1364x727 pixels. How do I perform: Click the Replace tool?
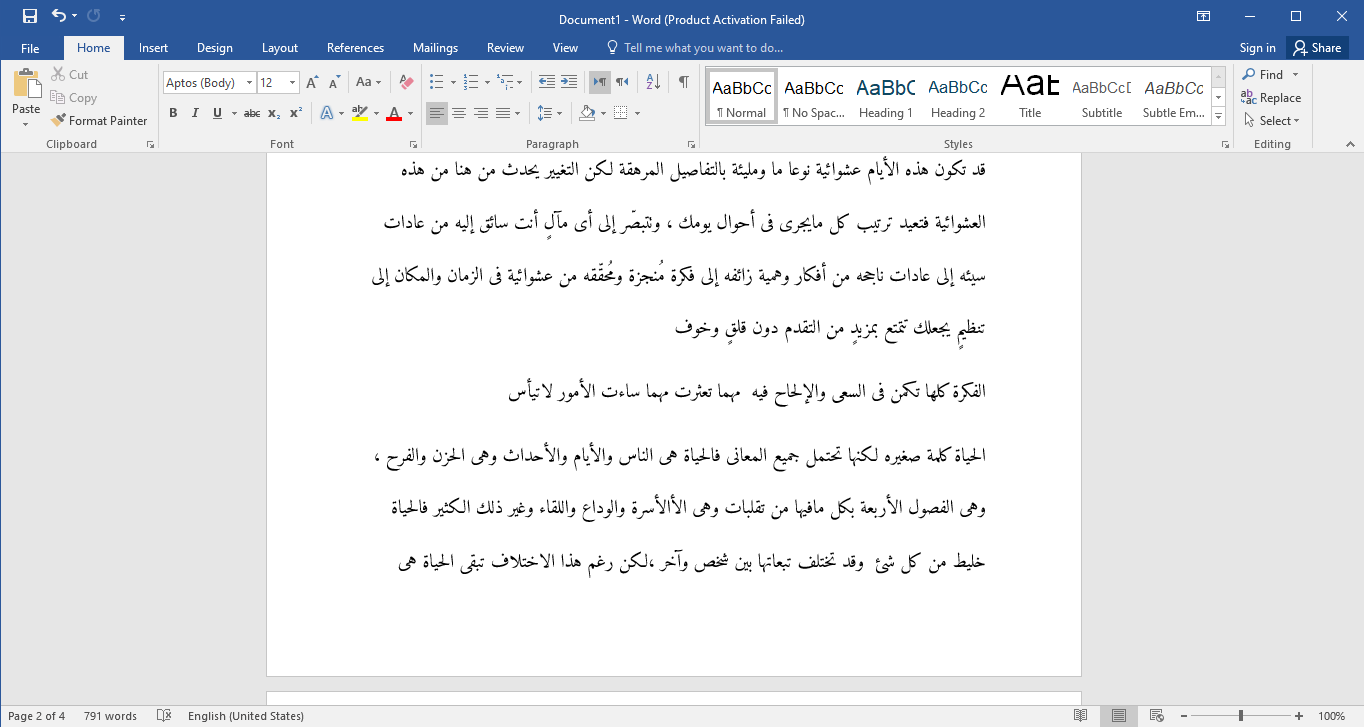click(x=1271, y=98)
